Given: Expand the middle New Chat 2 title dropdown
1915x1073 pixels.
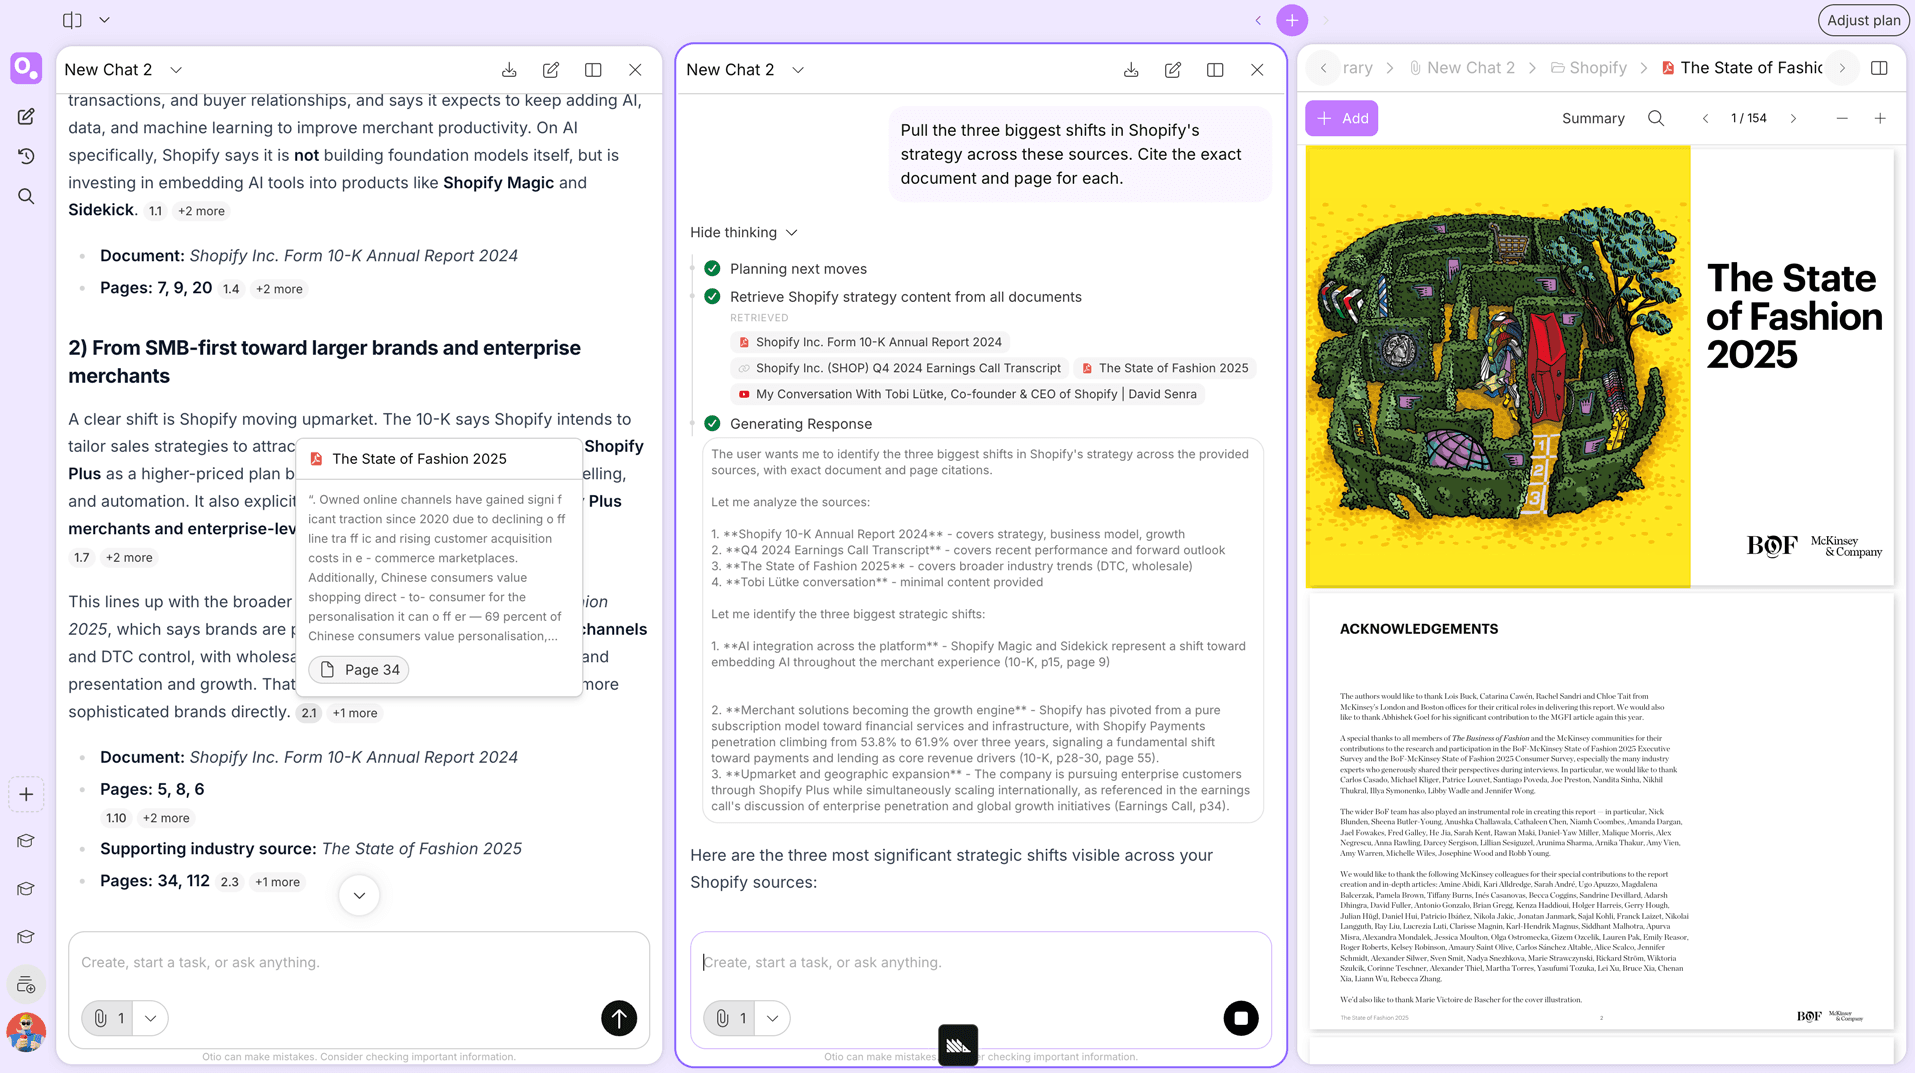Looking at the screenshot, I should 798,70.
